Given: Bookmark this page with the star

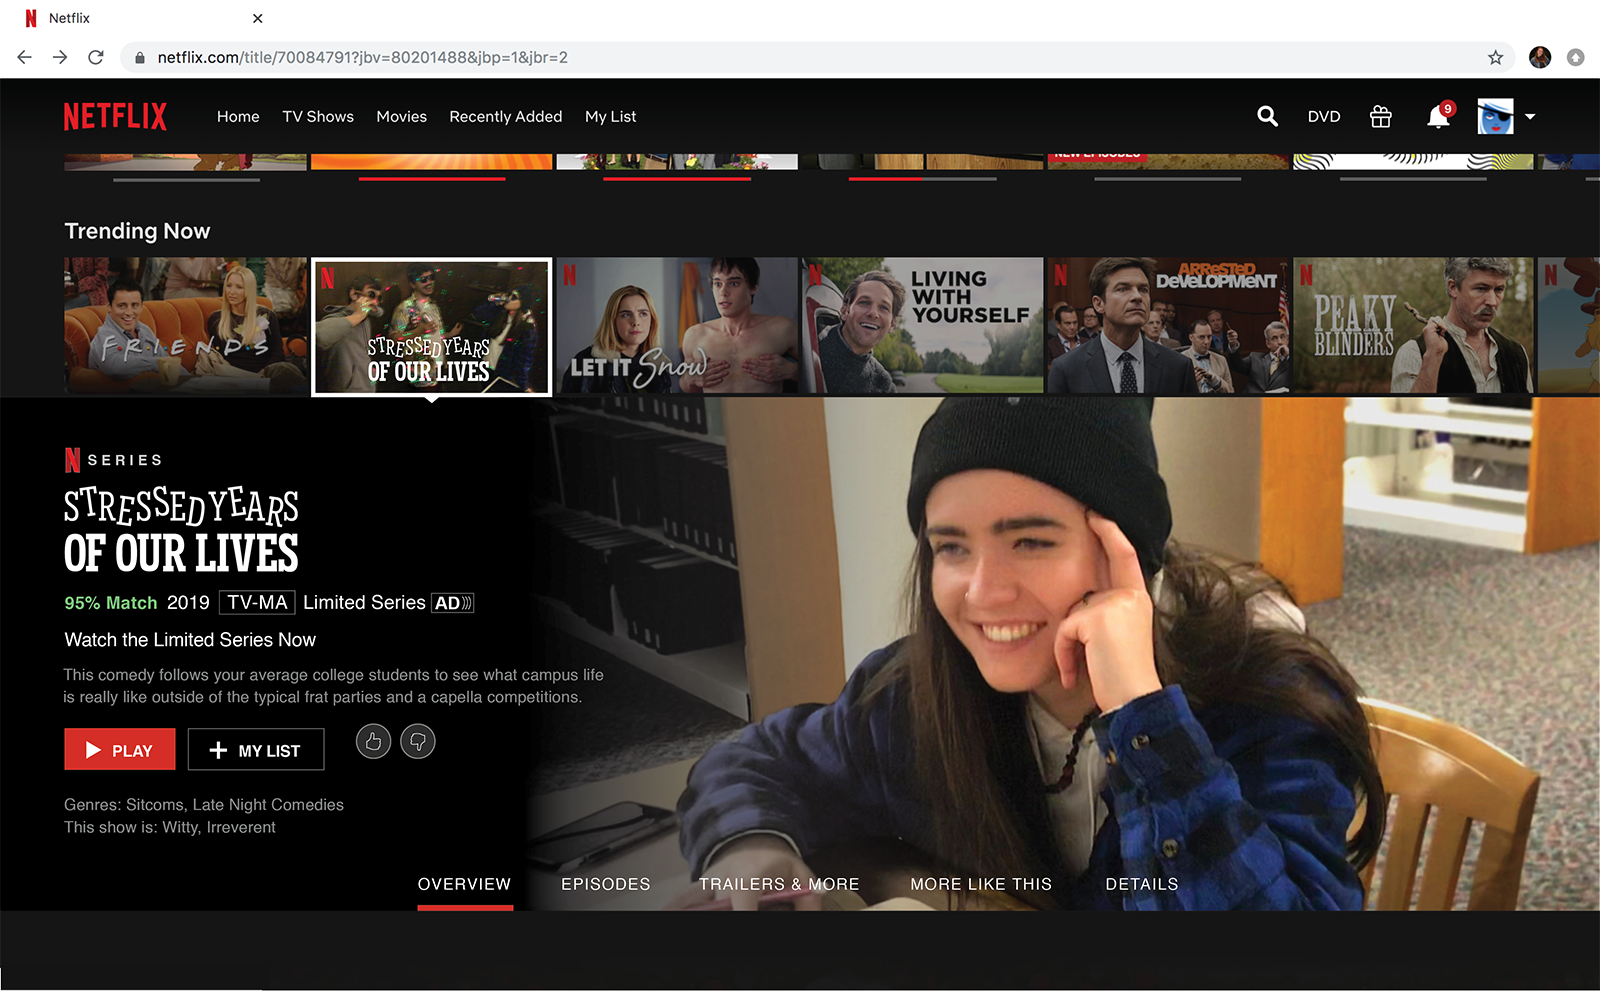Looking at the screenshot, I should click(x=1495, y=57).
